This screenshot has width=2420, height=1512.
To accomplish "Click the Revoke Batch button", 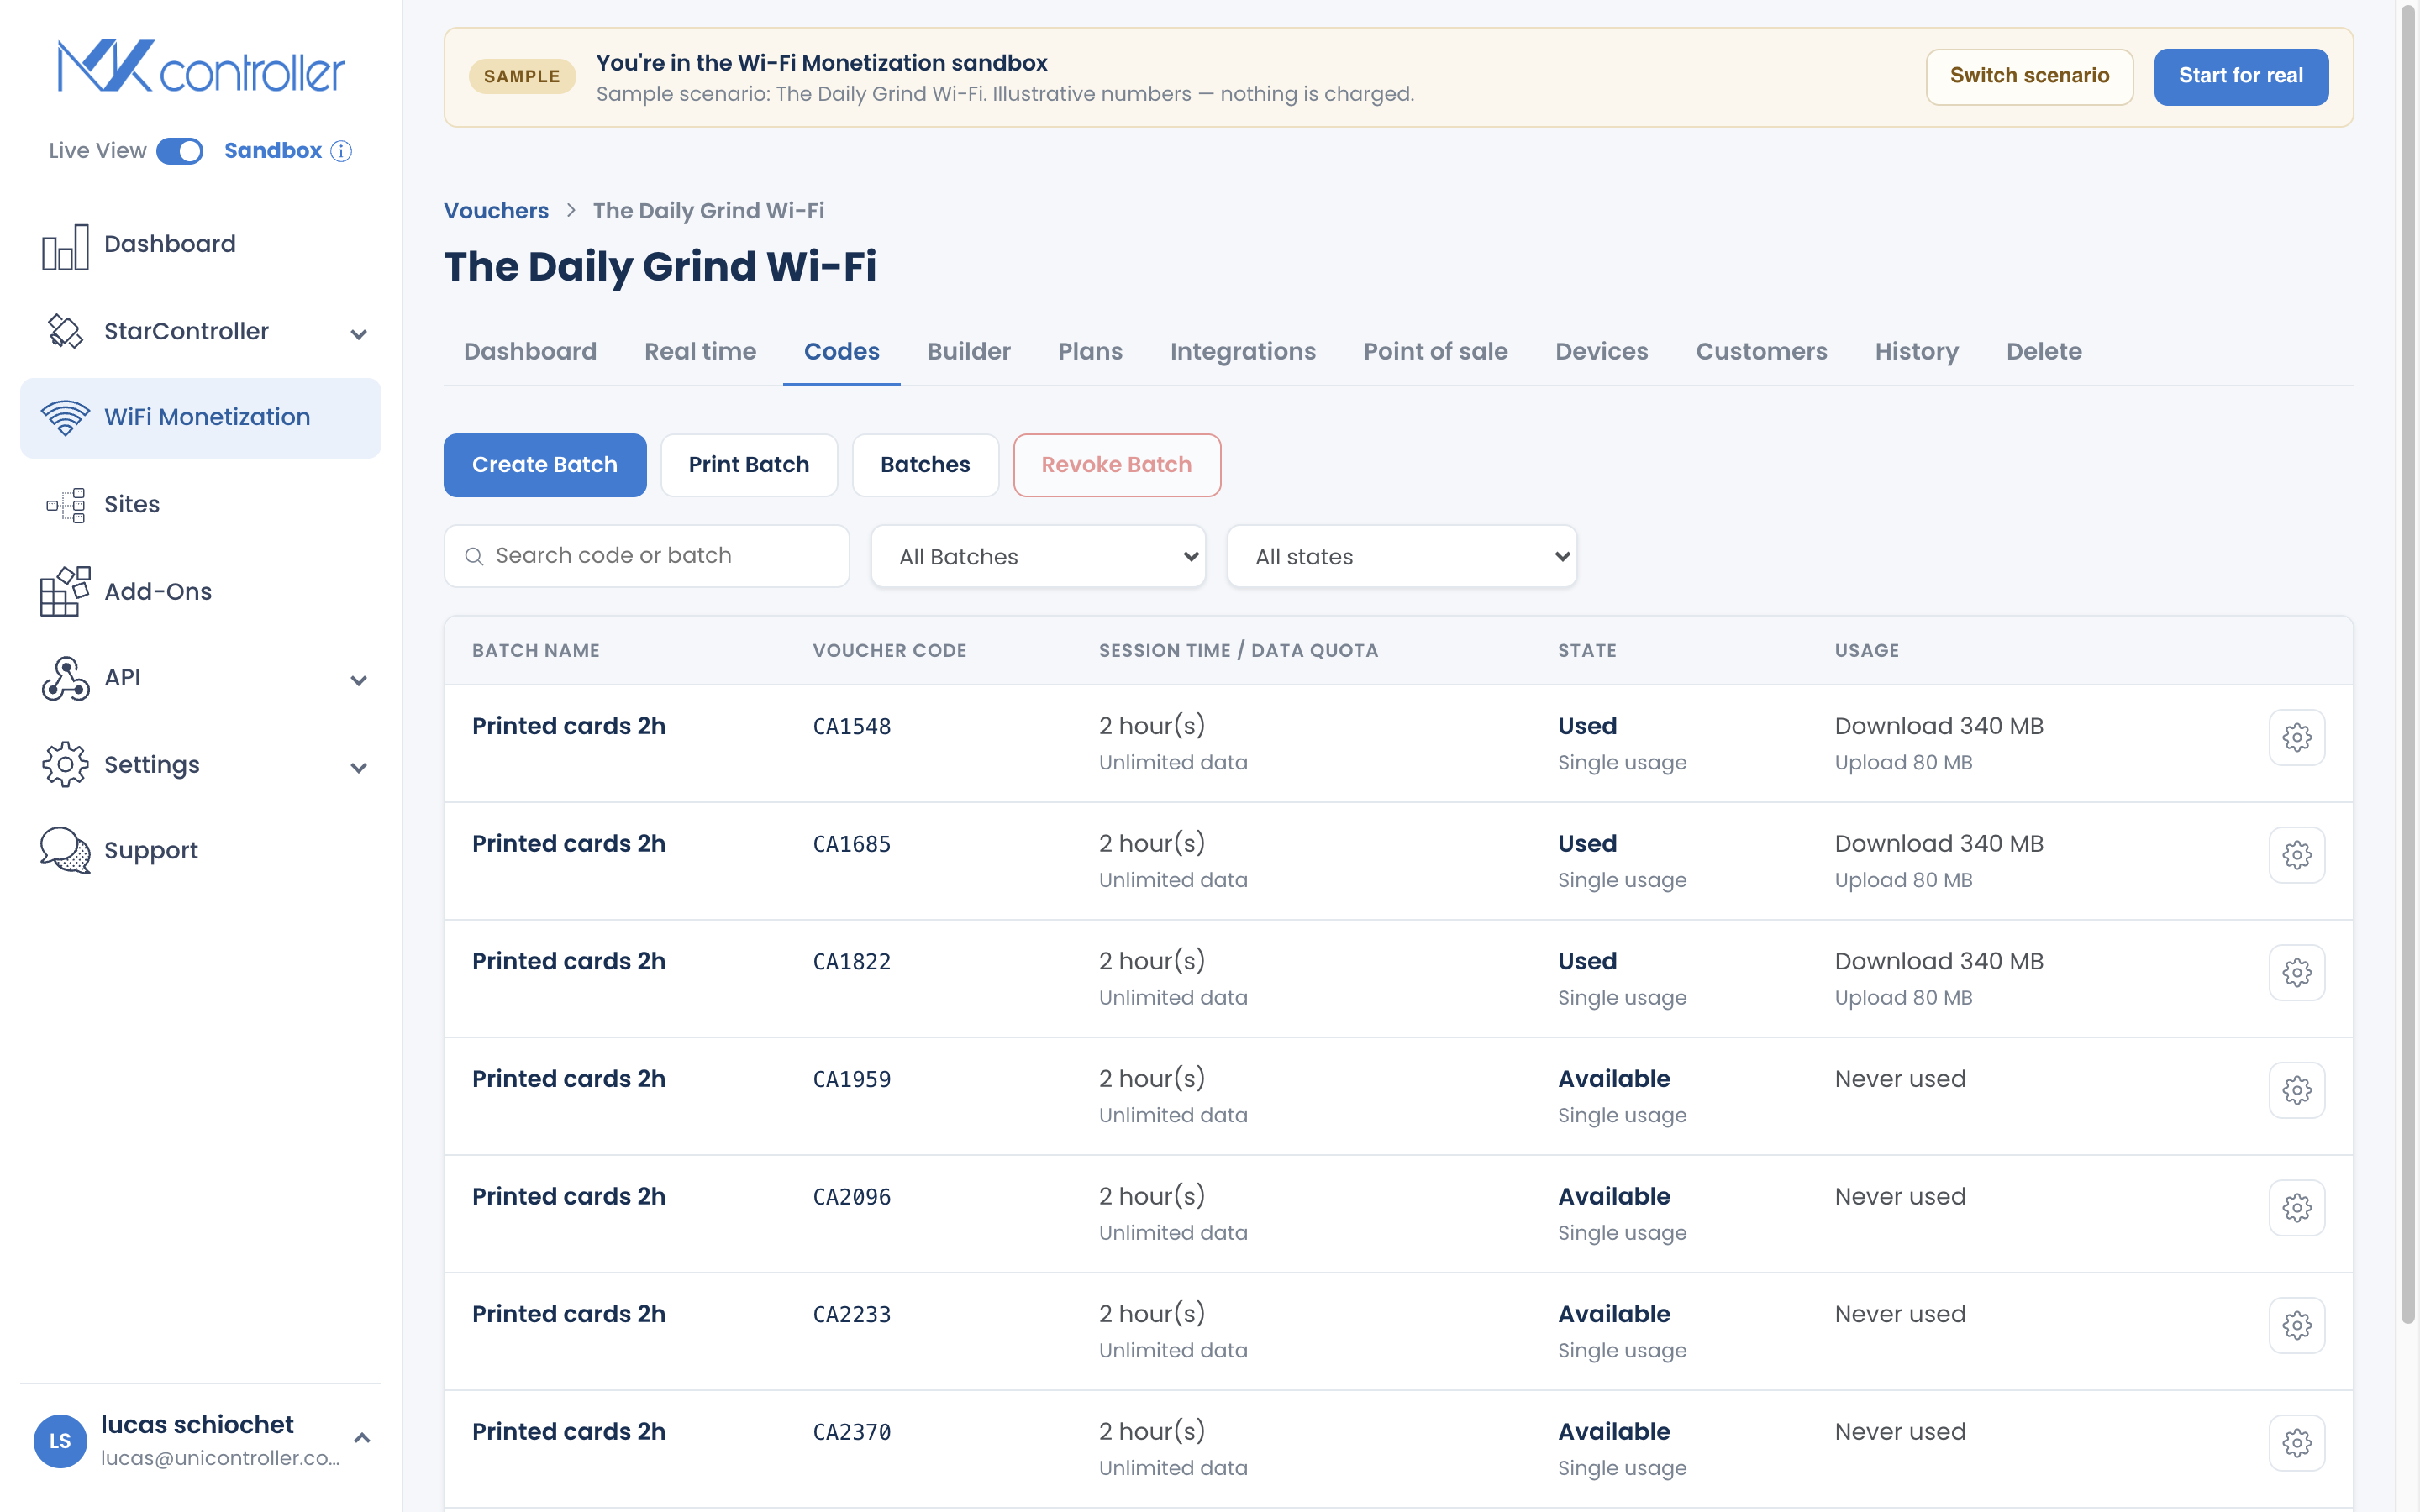I will [x=1116, y=465].
